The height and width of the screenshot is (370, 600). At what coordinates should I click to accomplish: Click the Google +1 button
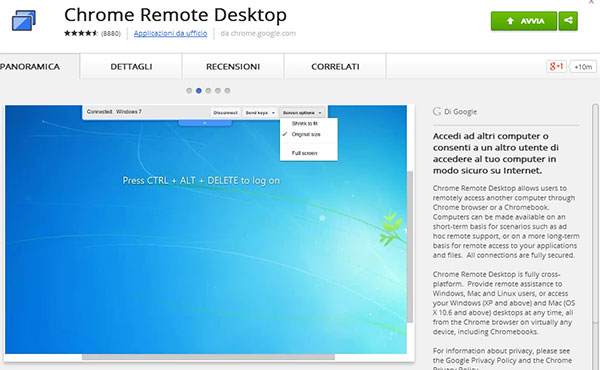(x=556, y=67)
